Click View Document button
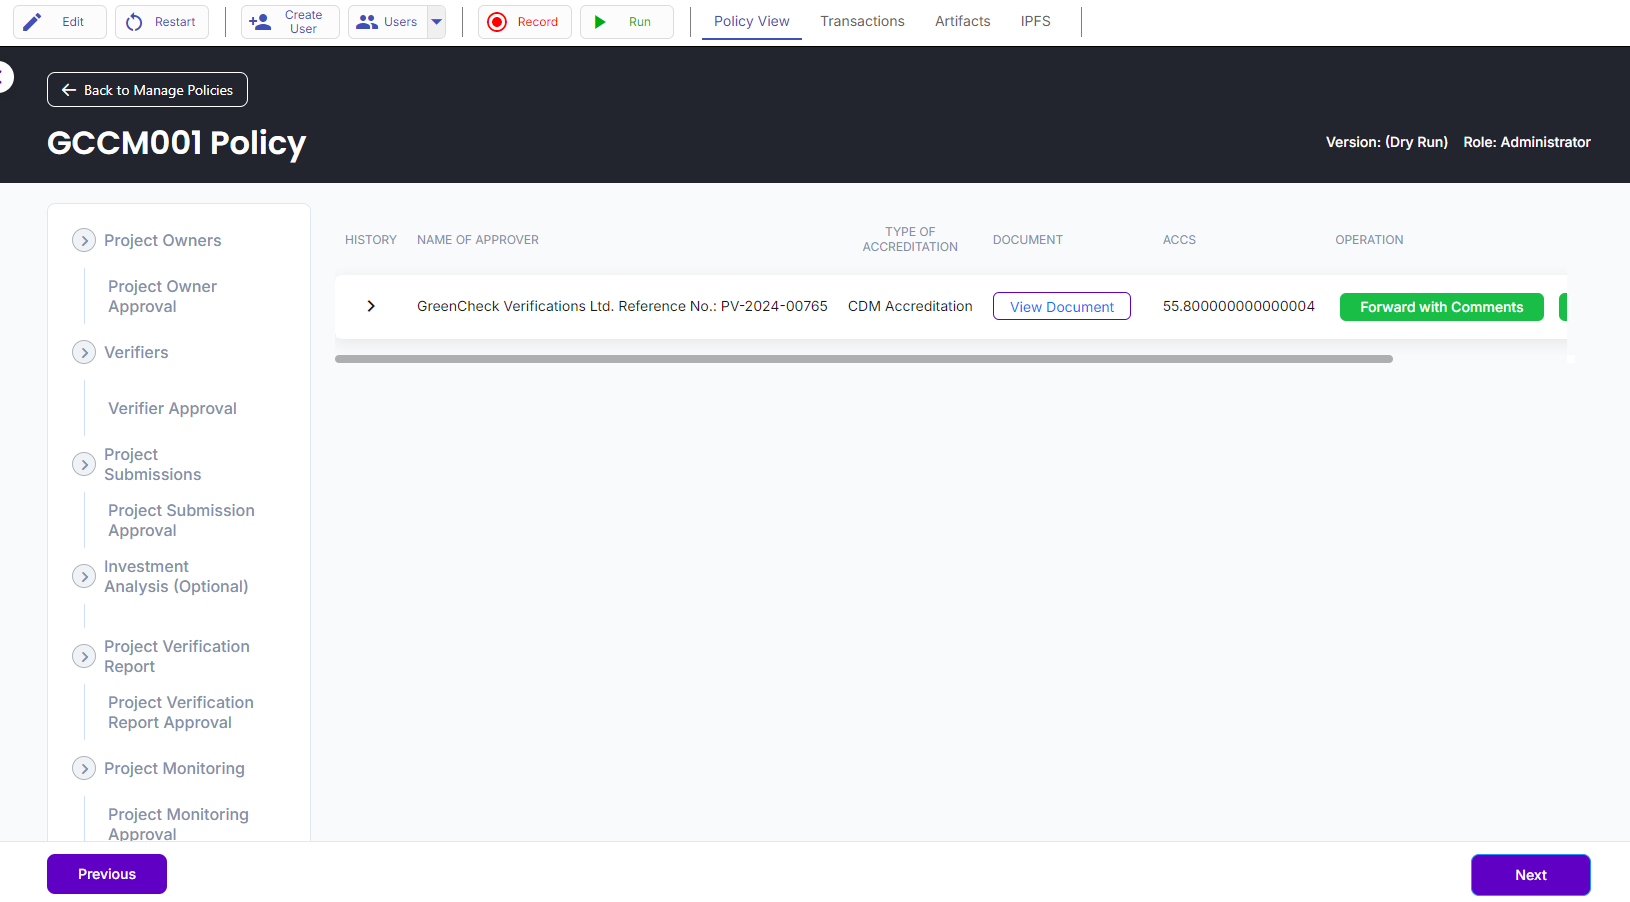Viewport: 1630px width, 902px height. (1061, 307)
